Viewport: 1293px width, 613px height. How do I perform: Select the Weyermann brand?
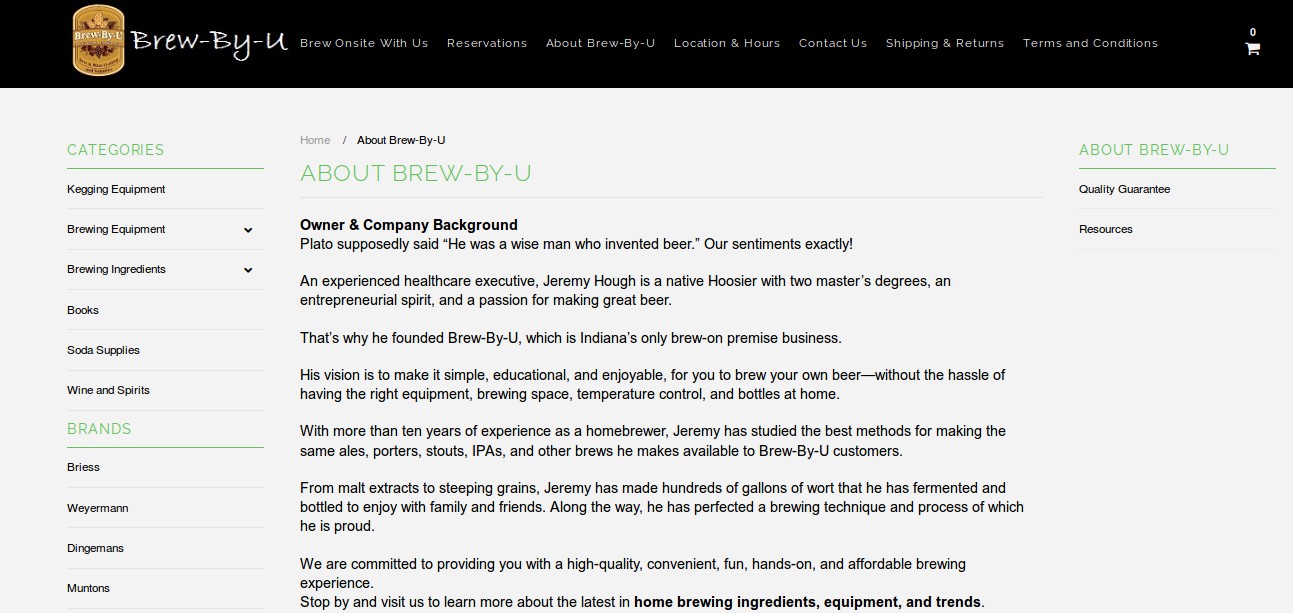tap(97, 508)
